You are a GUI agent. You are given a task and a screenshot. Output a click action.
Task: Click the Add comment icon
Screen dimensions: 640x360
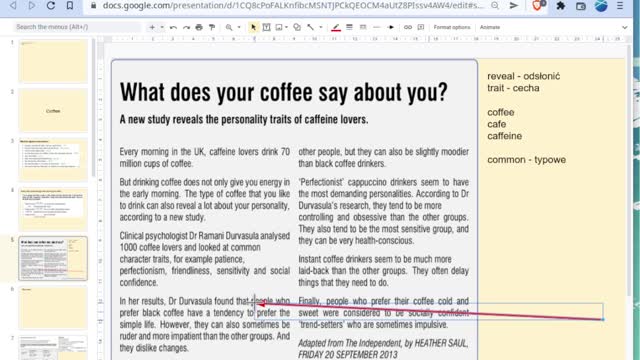coord(421,27)
